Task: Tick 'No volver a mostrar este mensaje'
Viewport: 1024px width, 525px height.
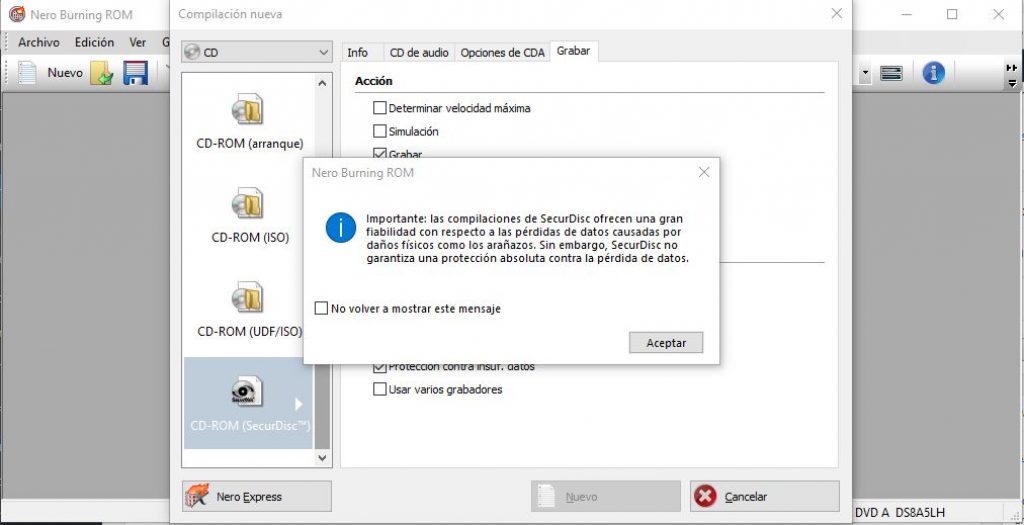Action: coord(321,308)
